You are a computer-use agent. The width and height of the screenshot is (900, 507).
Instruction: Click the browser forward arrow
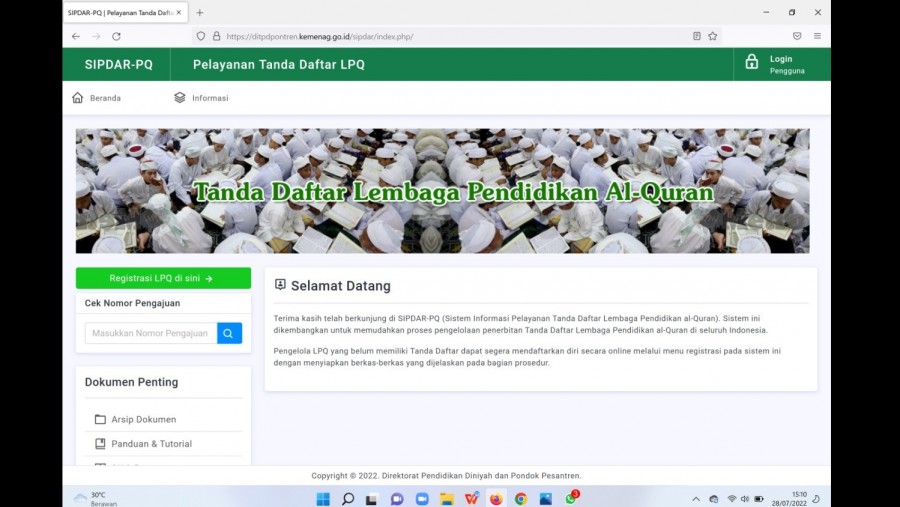(x=96, y=36)
